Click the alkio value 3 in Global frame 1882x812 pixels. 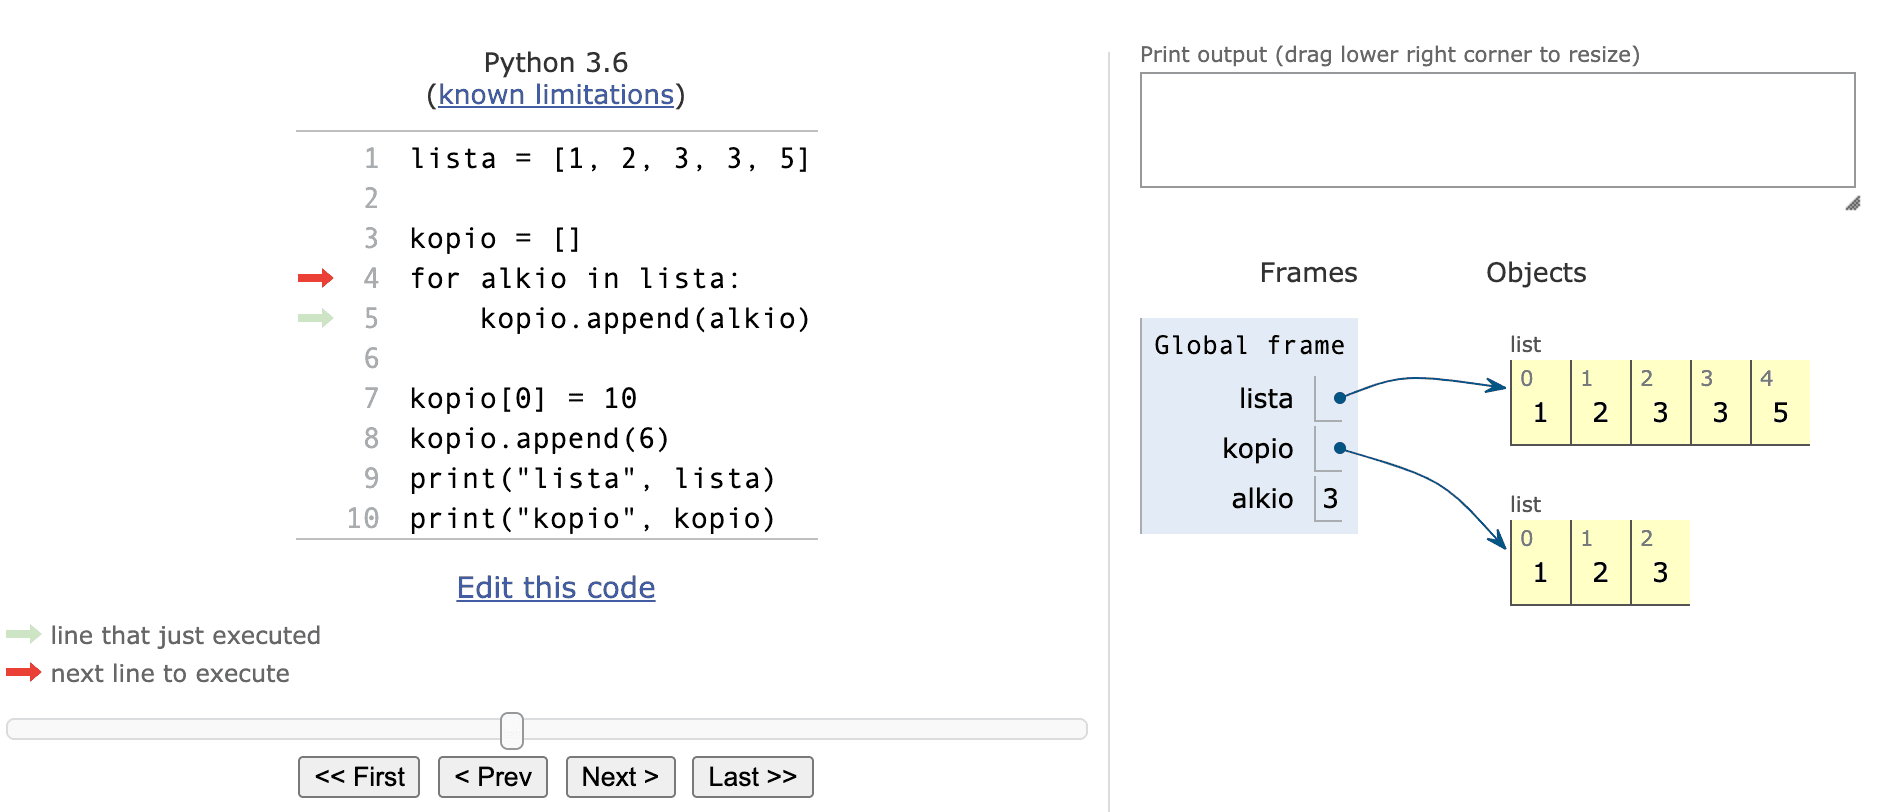click(1330, 499)
